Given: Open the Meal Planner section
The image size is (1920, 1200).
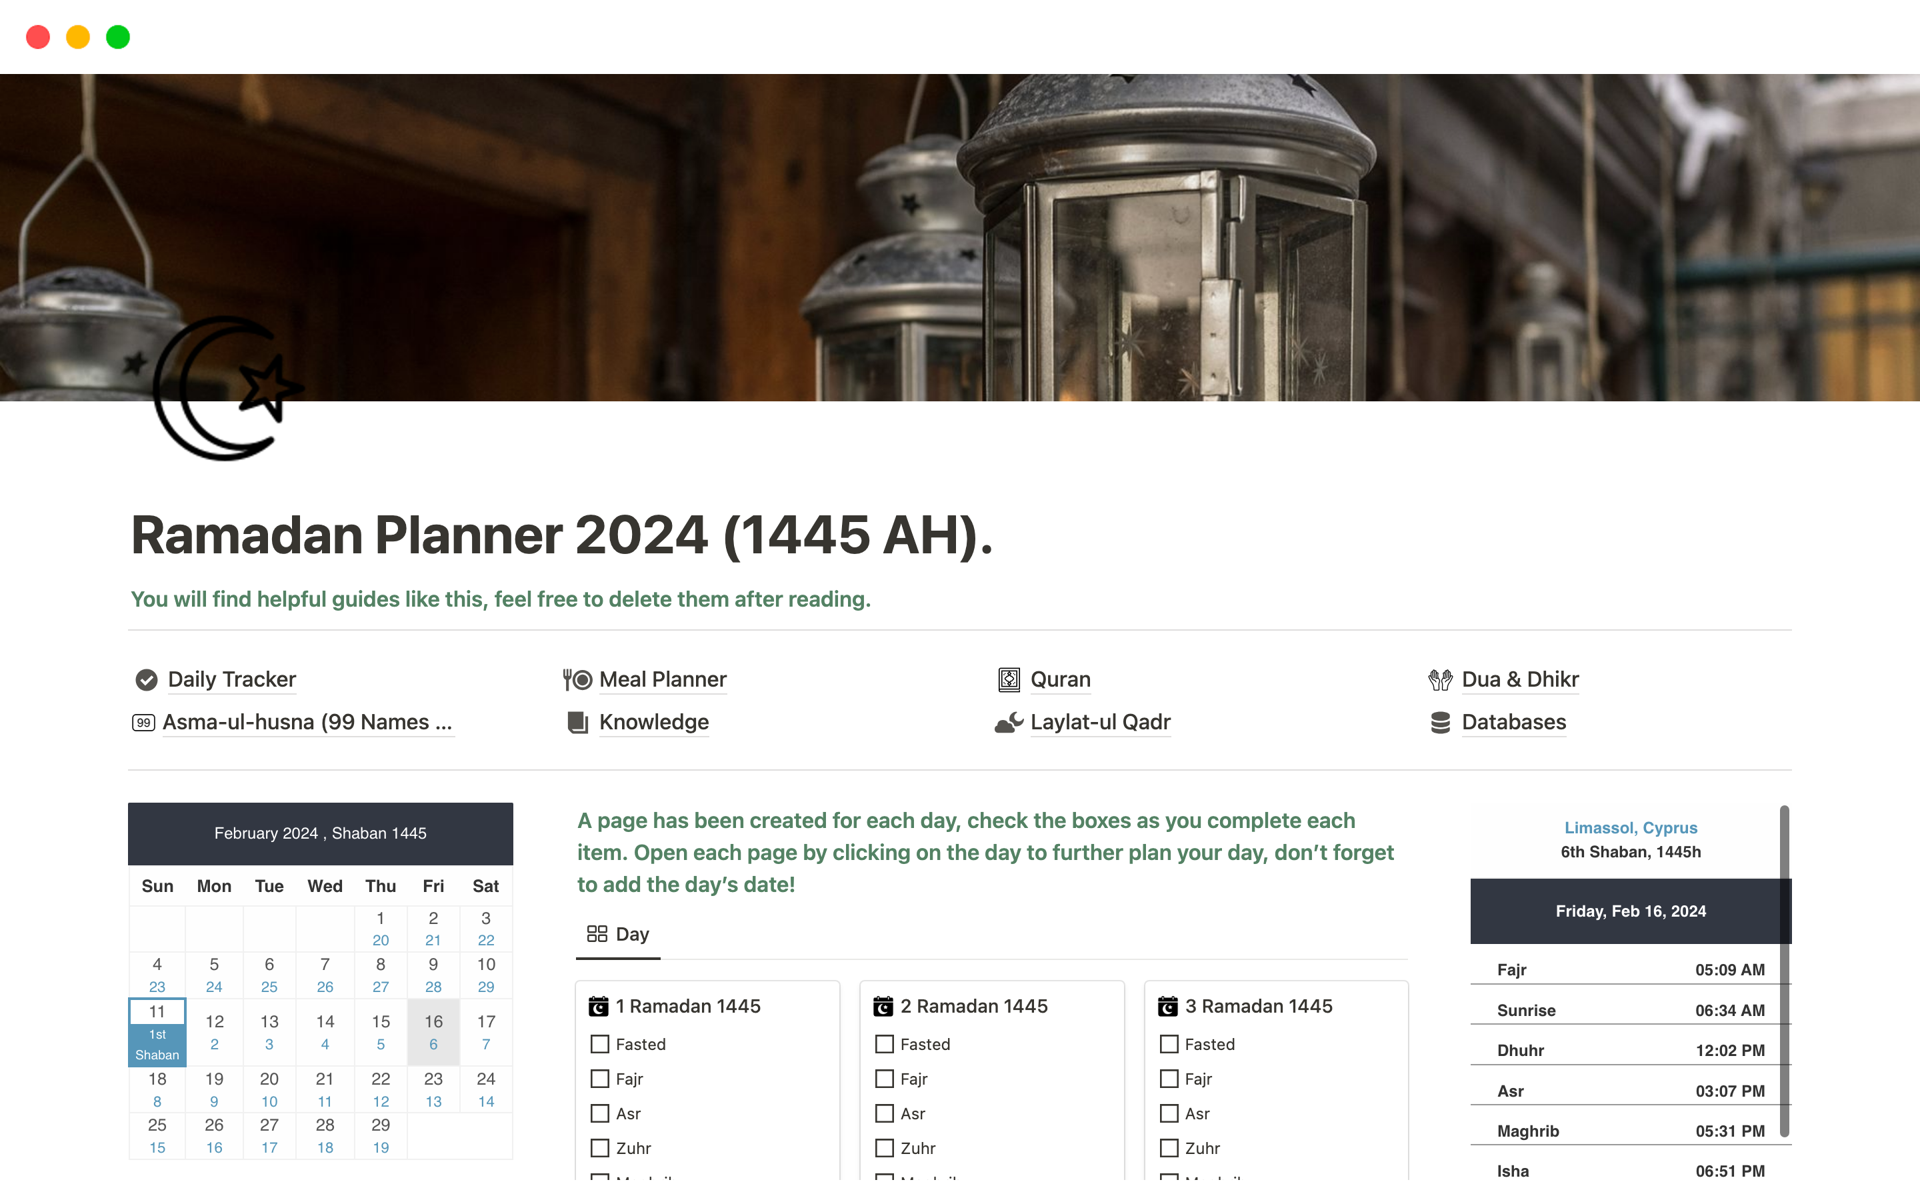Looking at the screenshot, I should point(661,677).
